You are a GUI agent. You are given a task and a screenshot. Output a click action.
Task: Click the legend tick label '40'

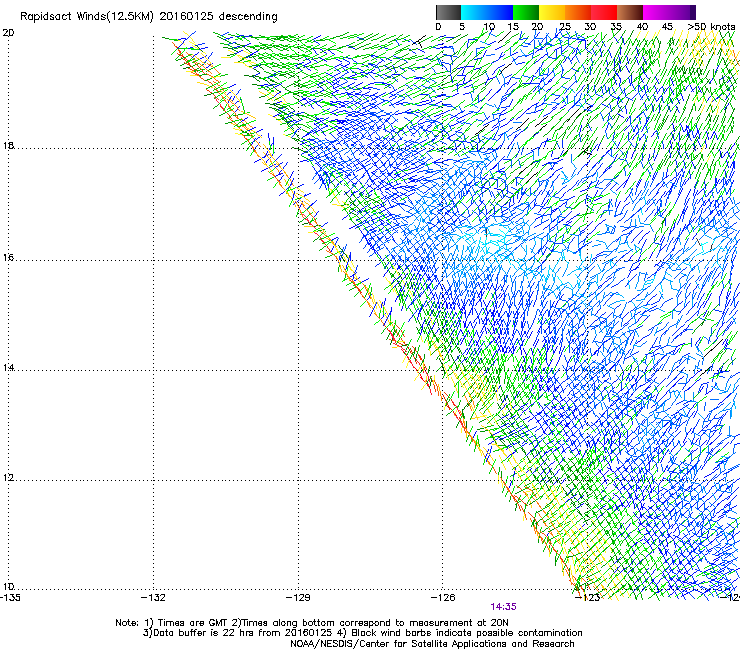pos(642,27)
